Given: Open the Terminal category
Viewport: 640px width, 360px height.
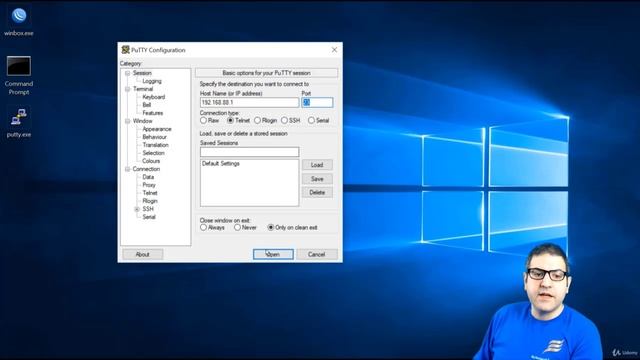Looking at the screenshot, I should (x=143, y=89).
